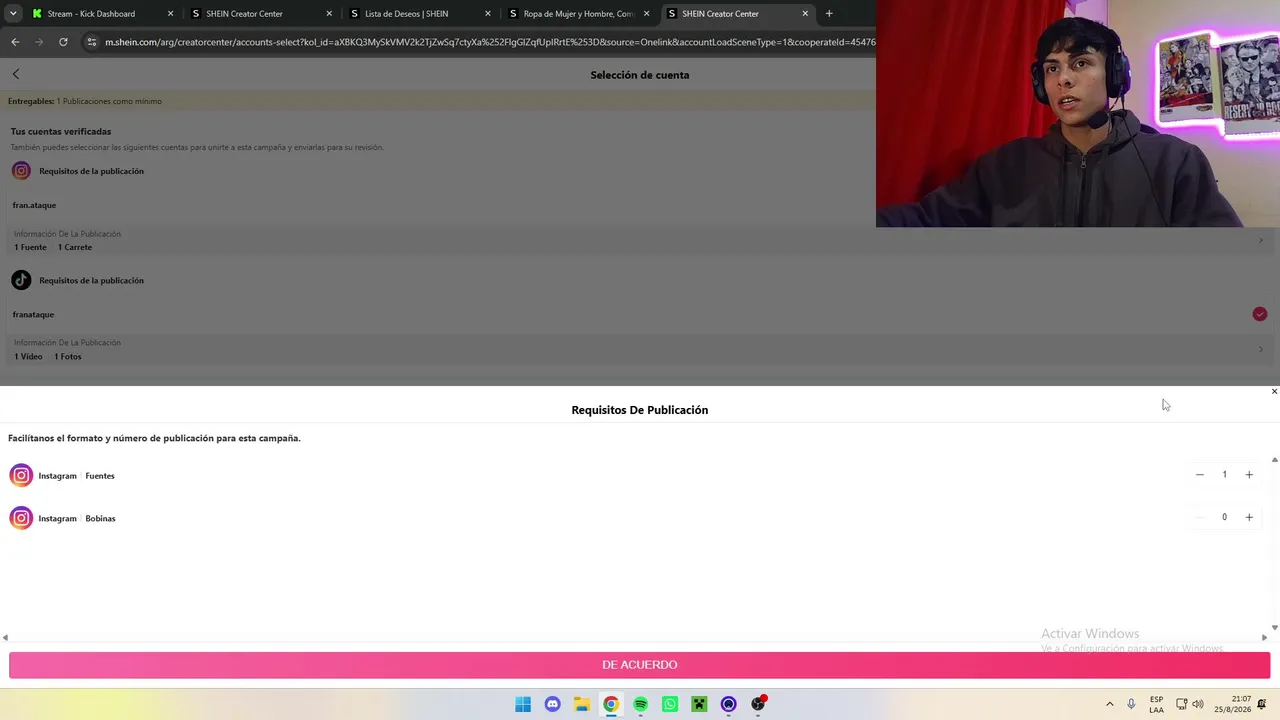Decrease the Instagram Fuentes count
This screenshot has width=1280, height=720.
point(1200,475)
